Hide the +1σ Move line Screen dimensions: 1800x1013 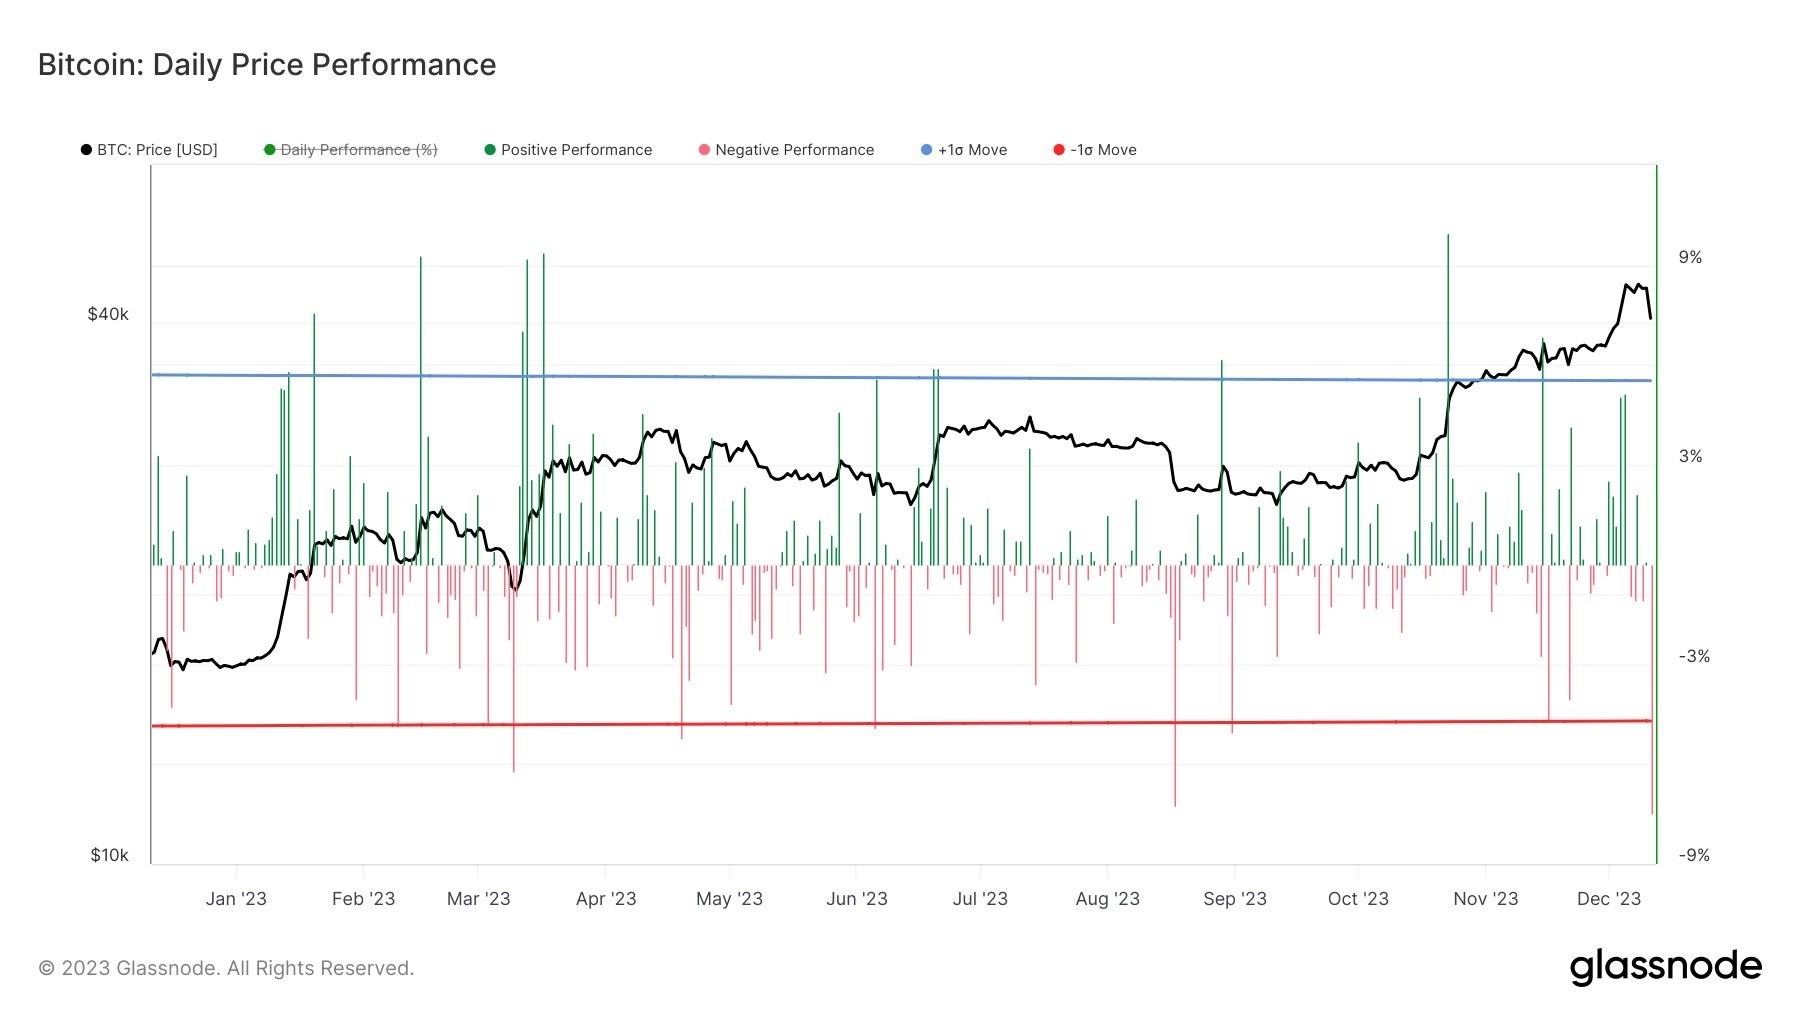pyautogui.click(x=964, y=150)
